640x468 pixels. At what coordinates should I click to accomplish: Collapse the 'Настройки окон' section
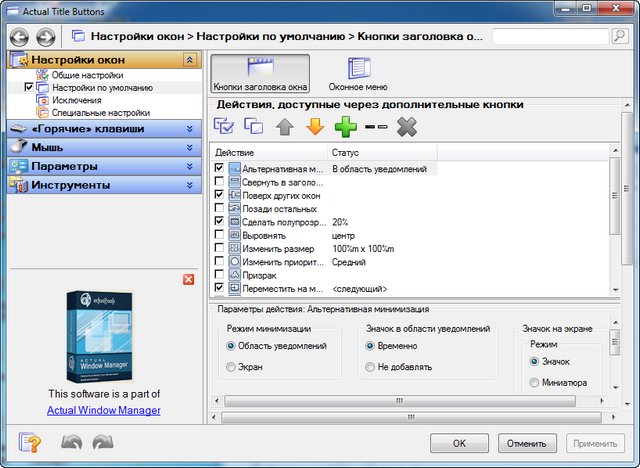pos(189,61)
